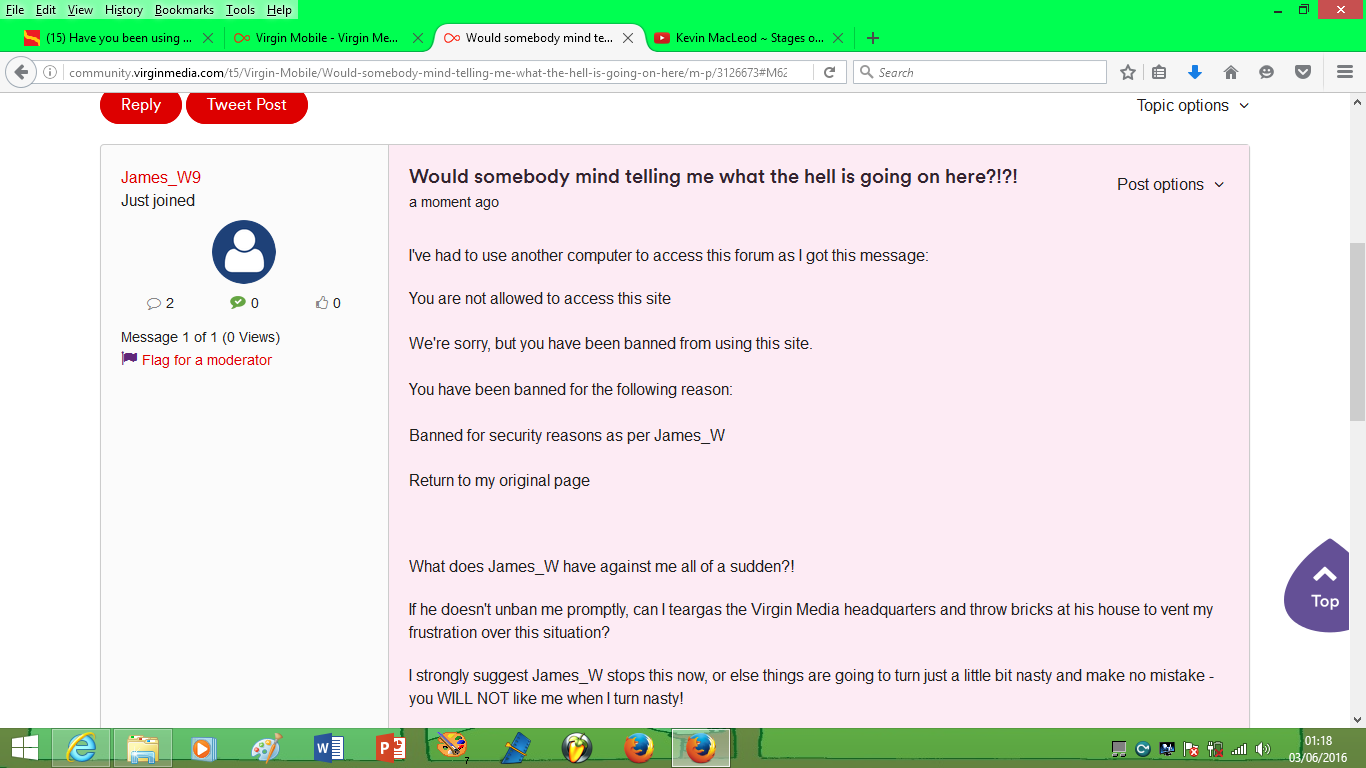Start a Firefox Hello conversation
Viewport: 1366px width, 768px height.
(x=1266, y=72)
